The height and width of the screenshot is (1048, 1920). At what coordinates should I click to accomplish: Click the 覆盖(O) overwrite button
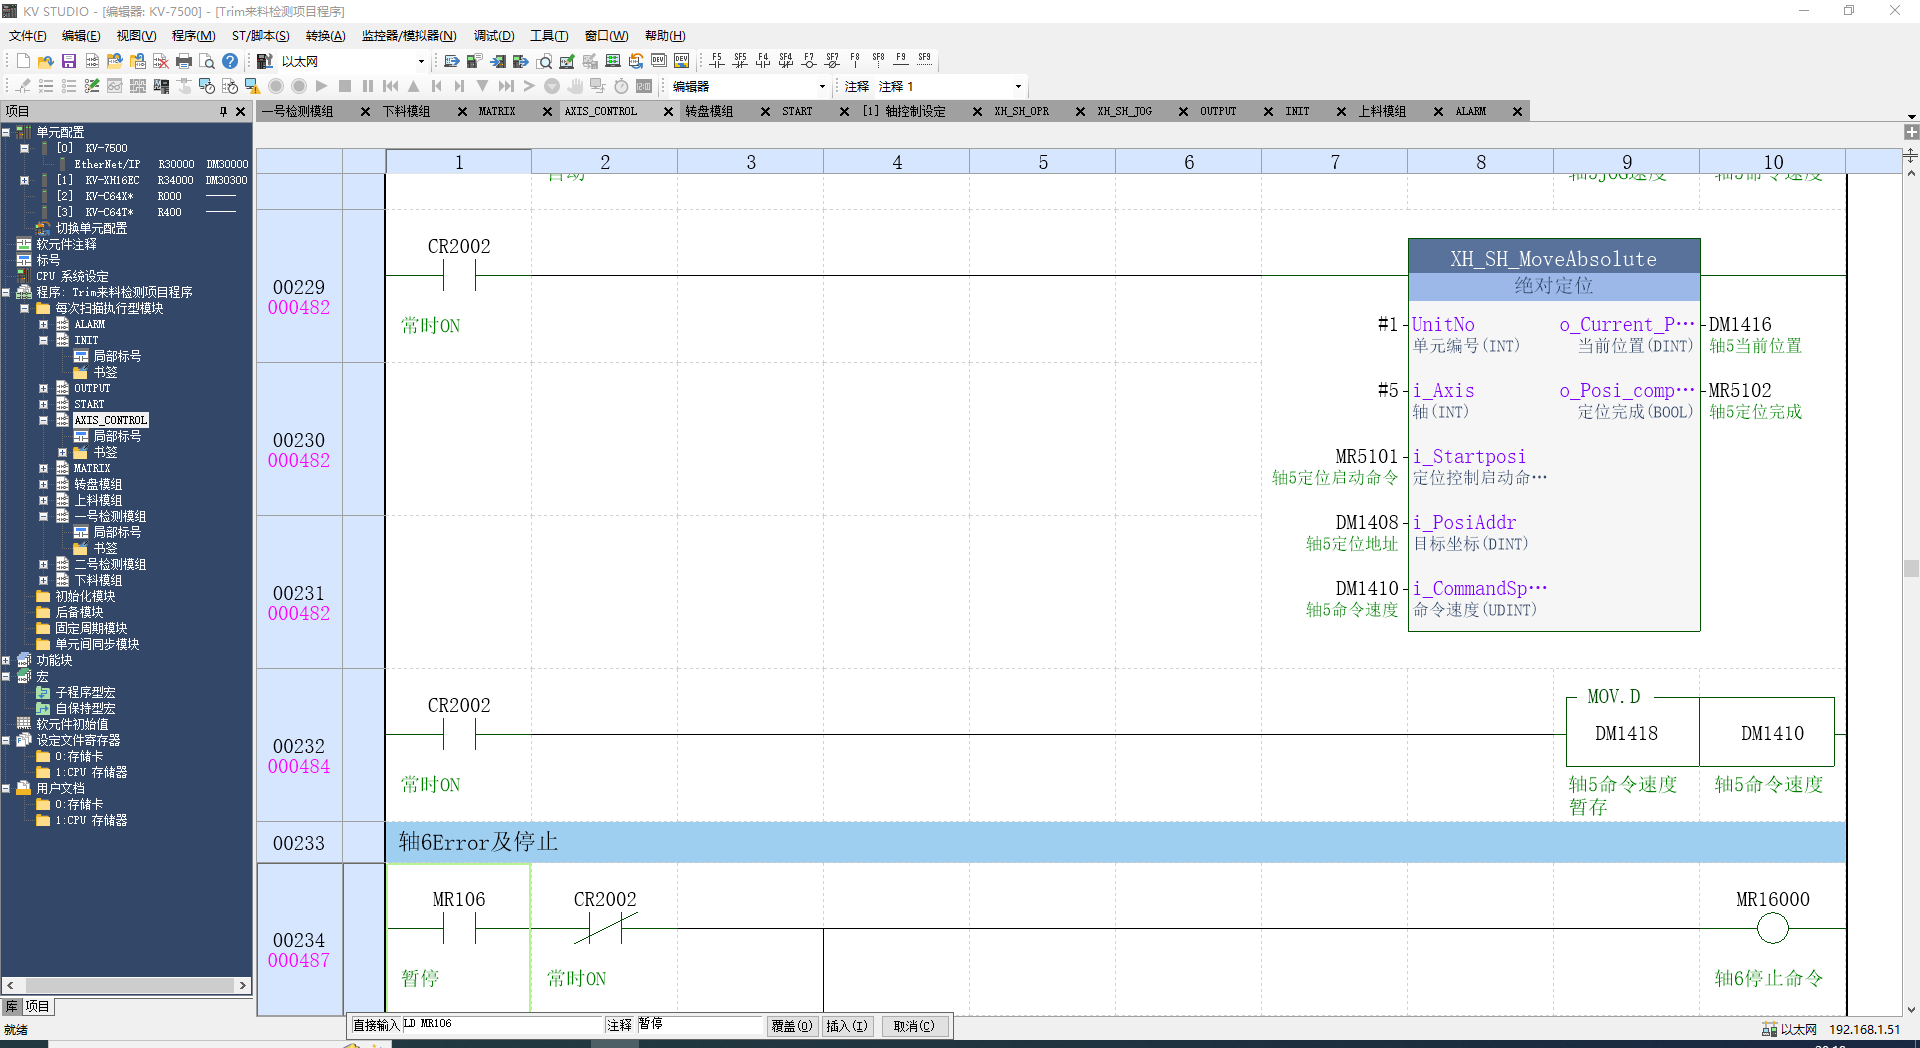(792, 1026)
